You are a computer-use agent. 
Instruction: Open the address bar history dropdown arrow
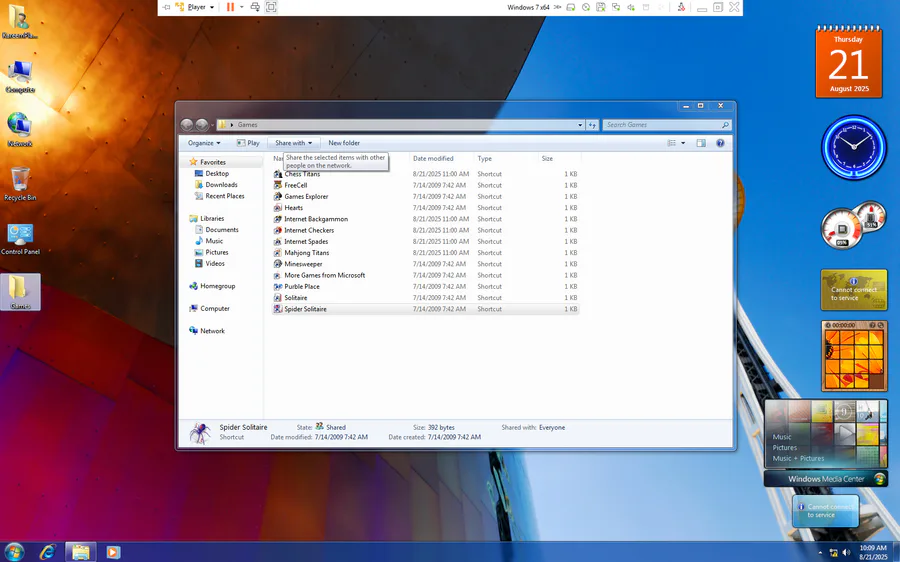point(580,125)
